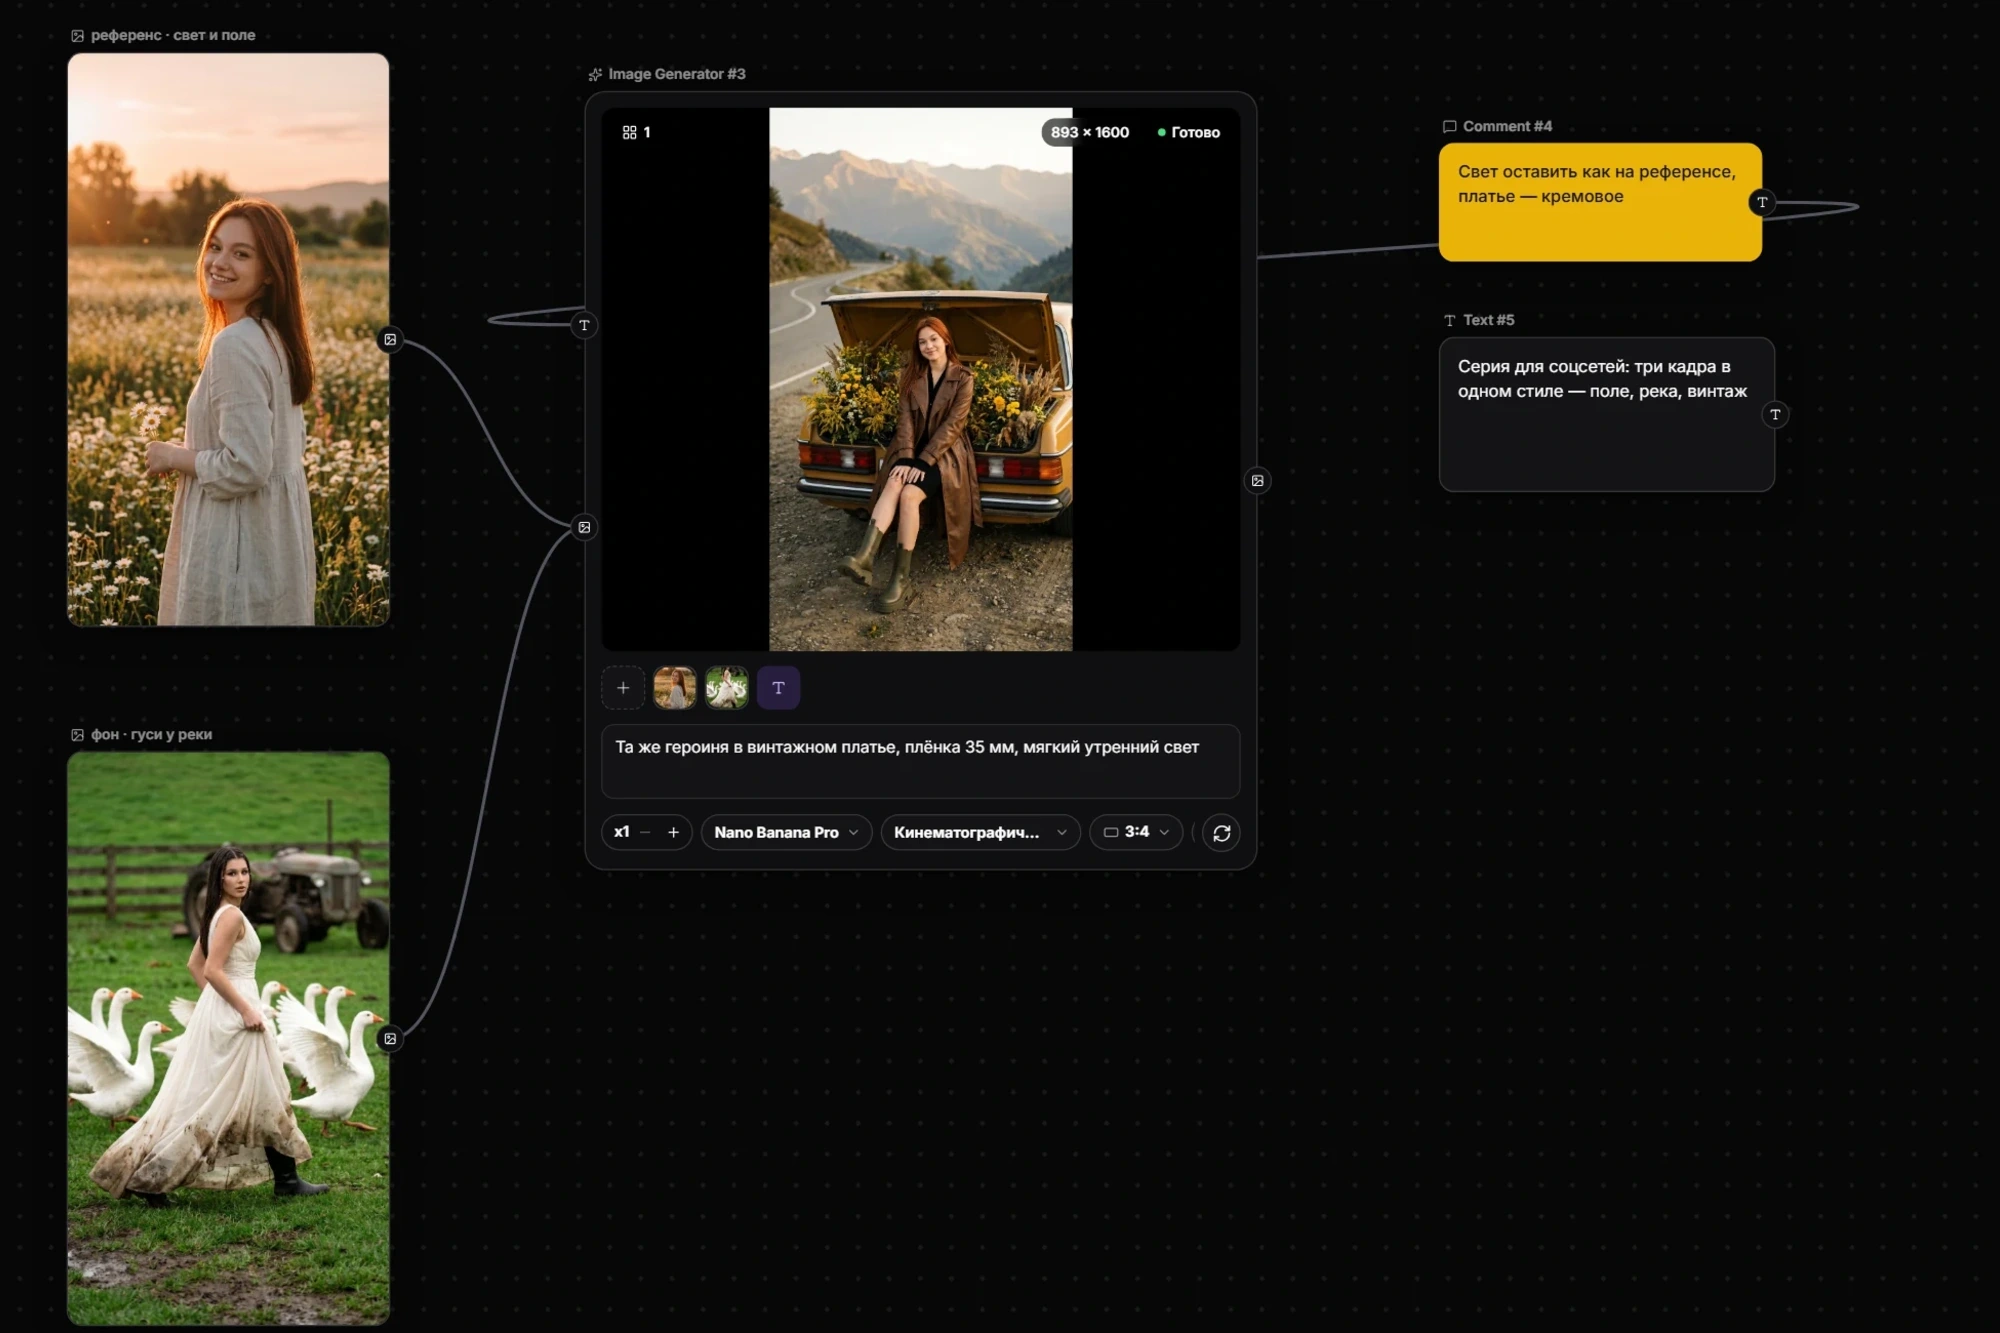The height and width of the screenshot is (1333, 2000).
Task: Click the comment icon beside Comment #4 label
Action: (x=1449, y=126)
